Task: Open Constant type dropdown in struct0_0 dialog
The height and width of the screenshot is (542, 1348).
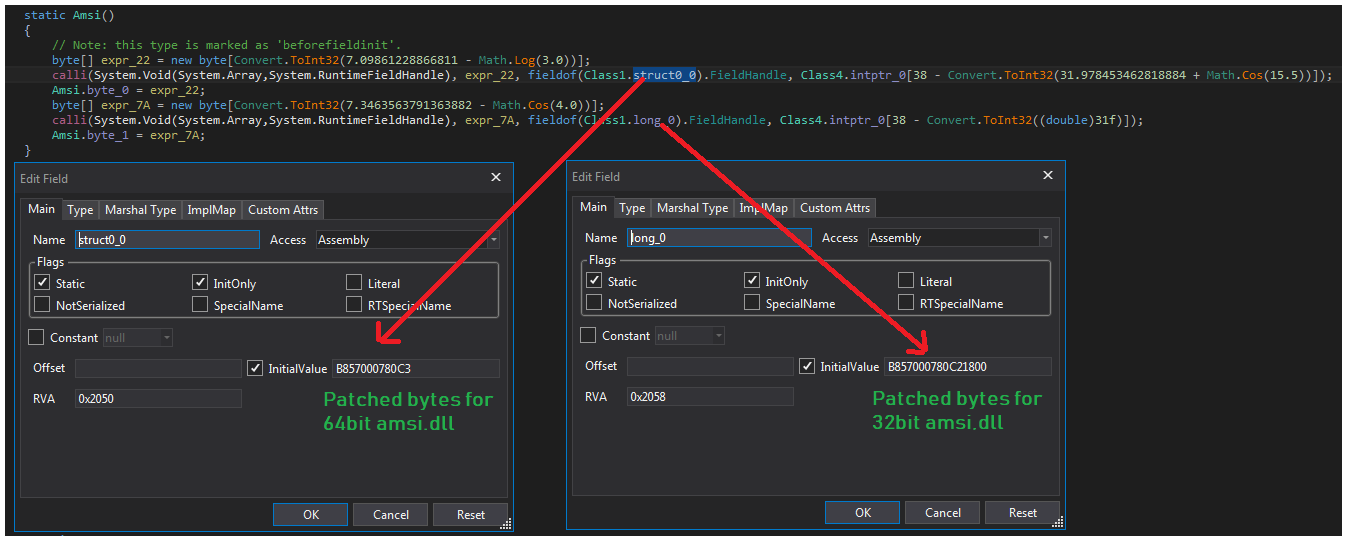Action: point(138,338)
